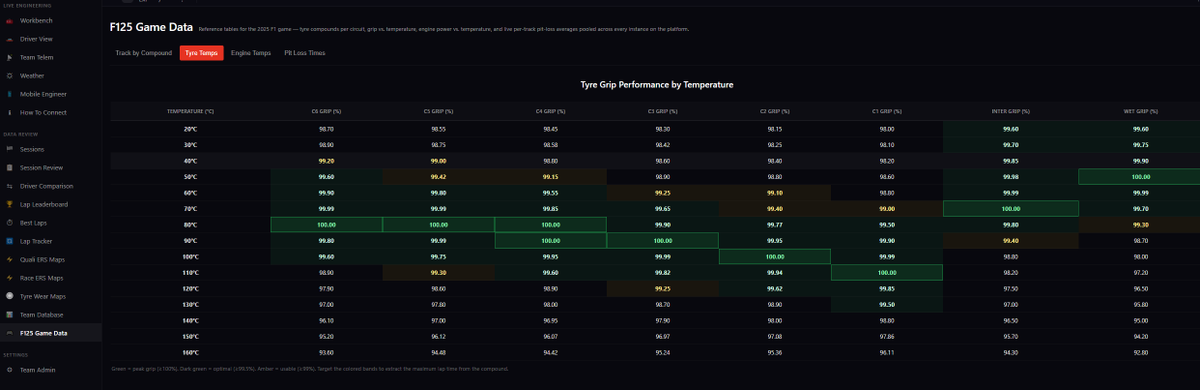1200x390 pixels.
Task: Click the C5 GRIP (%) column header
Action: pos(438,111)
